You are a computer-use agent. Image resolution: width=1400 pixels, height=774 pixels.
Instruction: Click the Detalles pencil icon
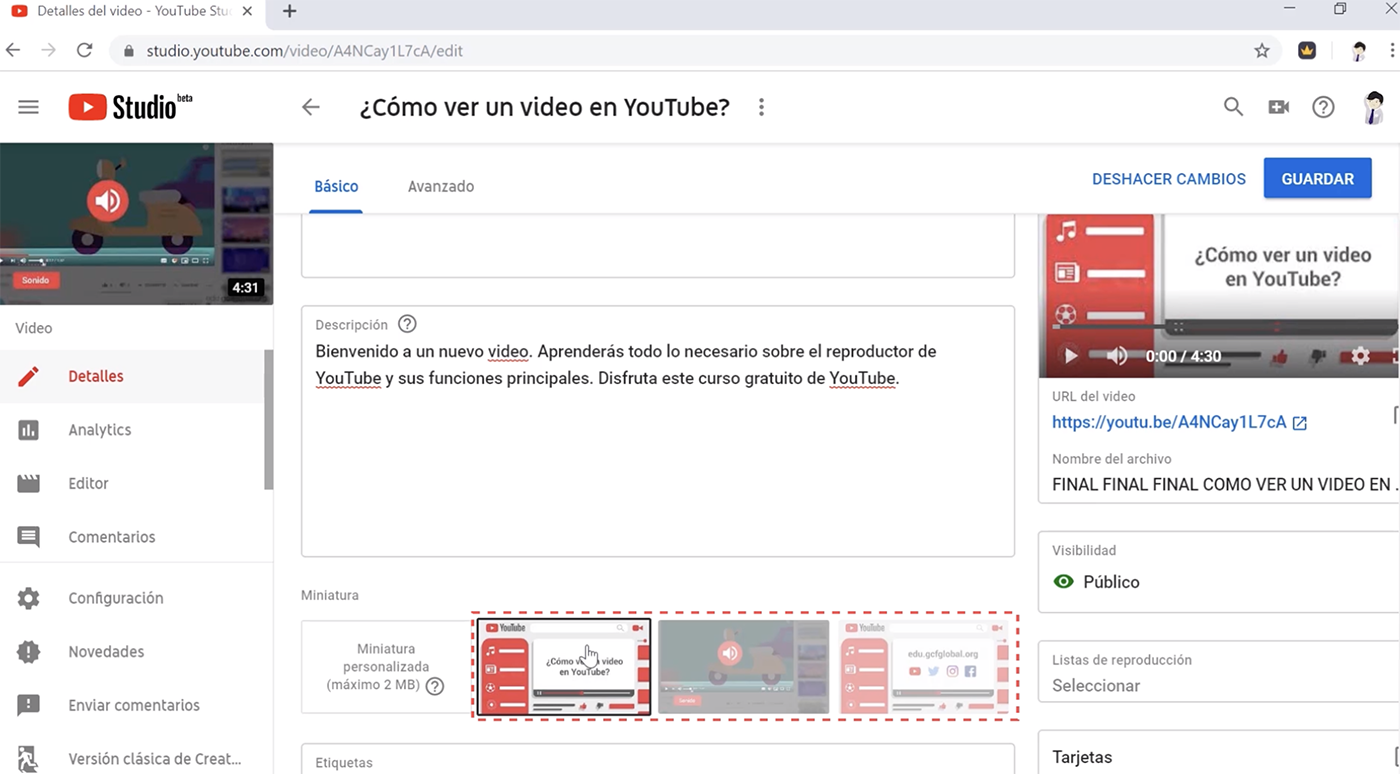point(28,377)
